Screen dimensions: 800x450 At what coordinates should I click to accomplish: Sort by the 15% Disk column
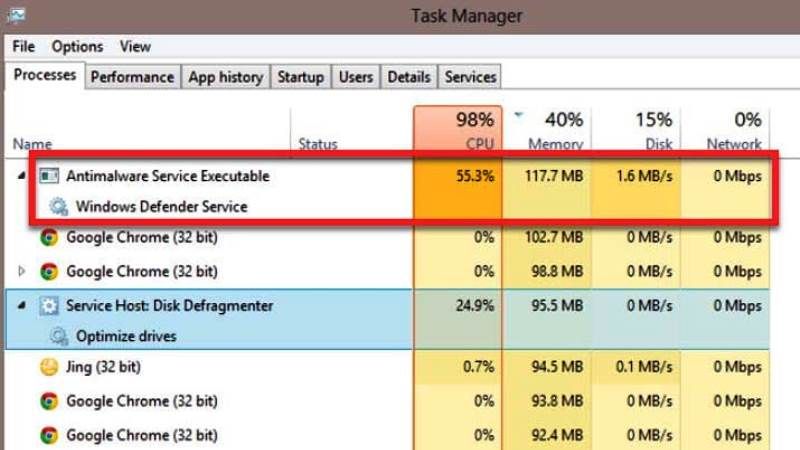click(636, 130)
